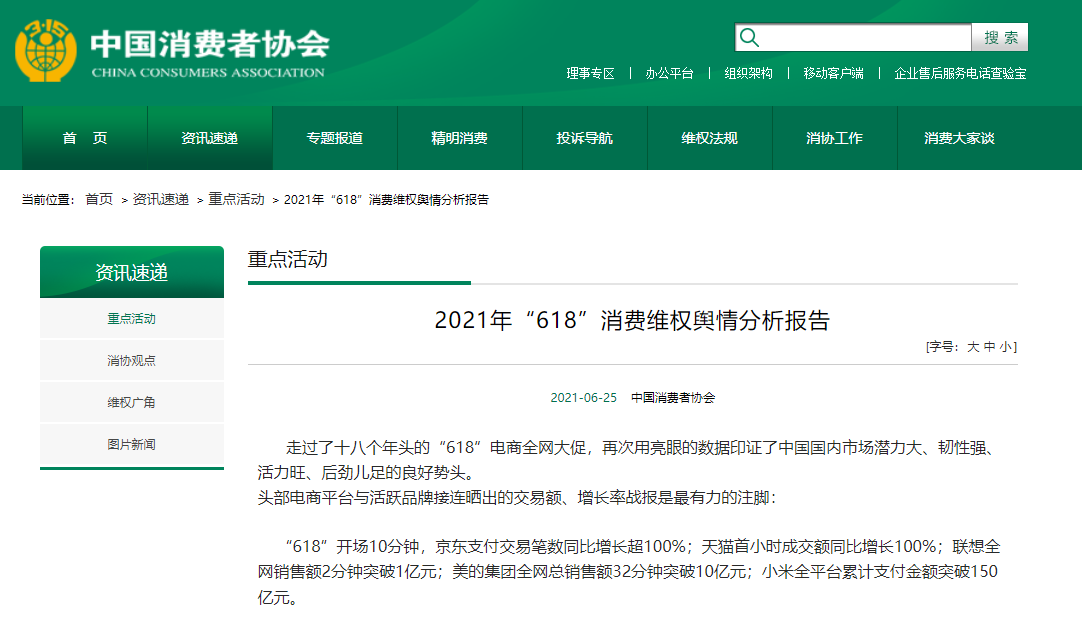Visit the 消费大家谈 section
Image resolution: width=1082 pixels, height=636 pixels.
pyautogui.click(x=960, y=138)
